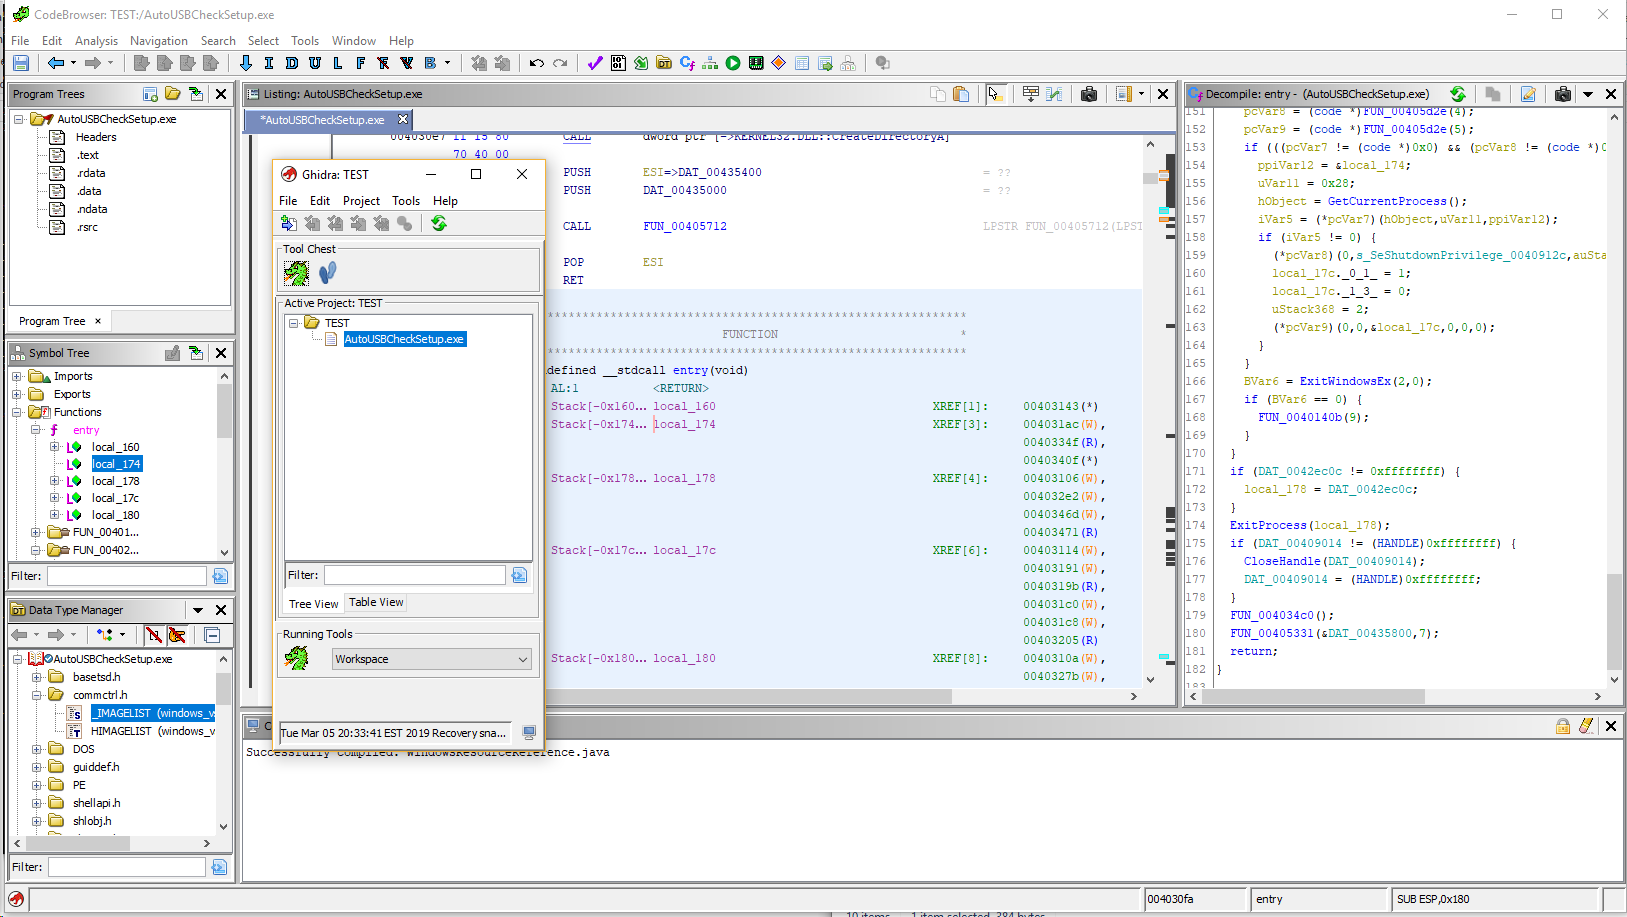Screen dimensions: 1627x917
Task: Take a snapshot of the Listing window
Action: [x=1089, y=94]
